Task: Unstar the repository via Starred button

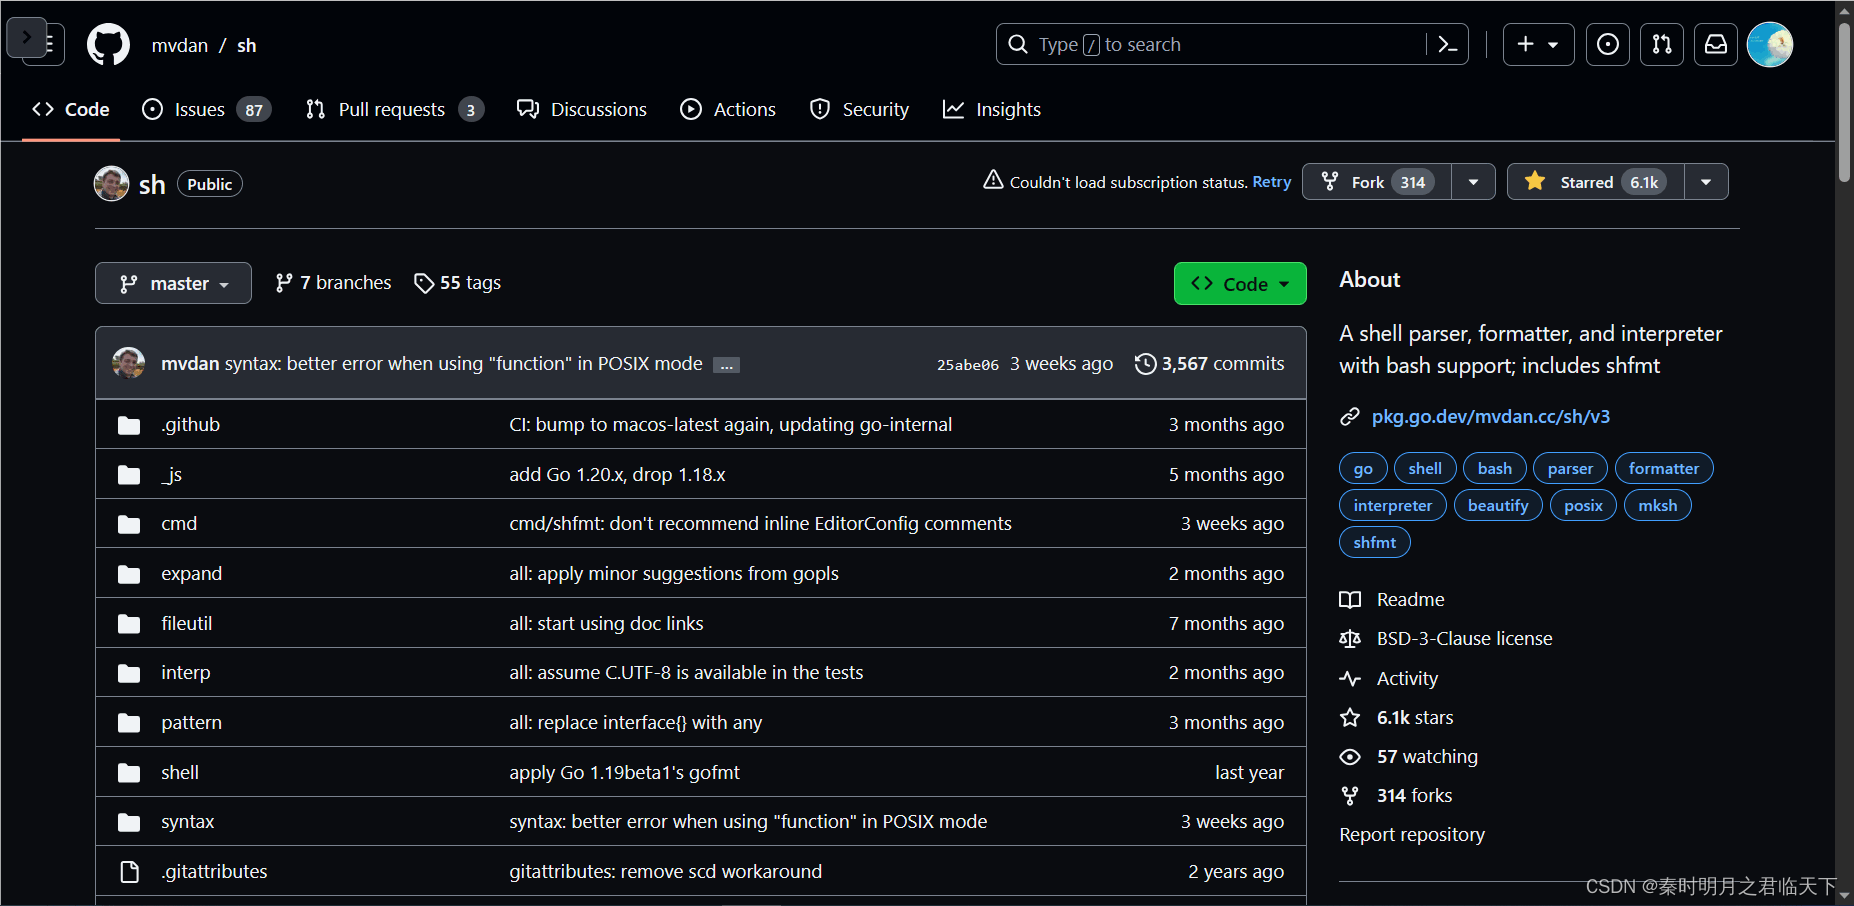Action: [x=1596, y=182]
